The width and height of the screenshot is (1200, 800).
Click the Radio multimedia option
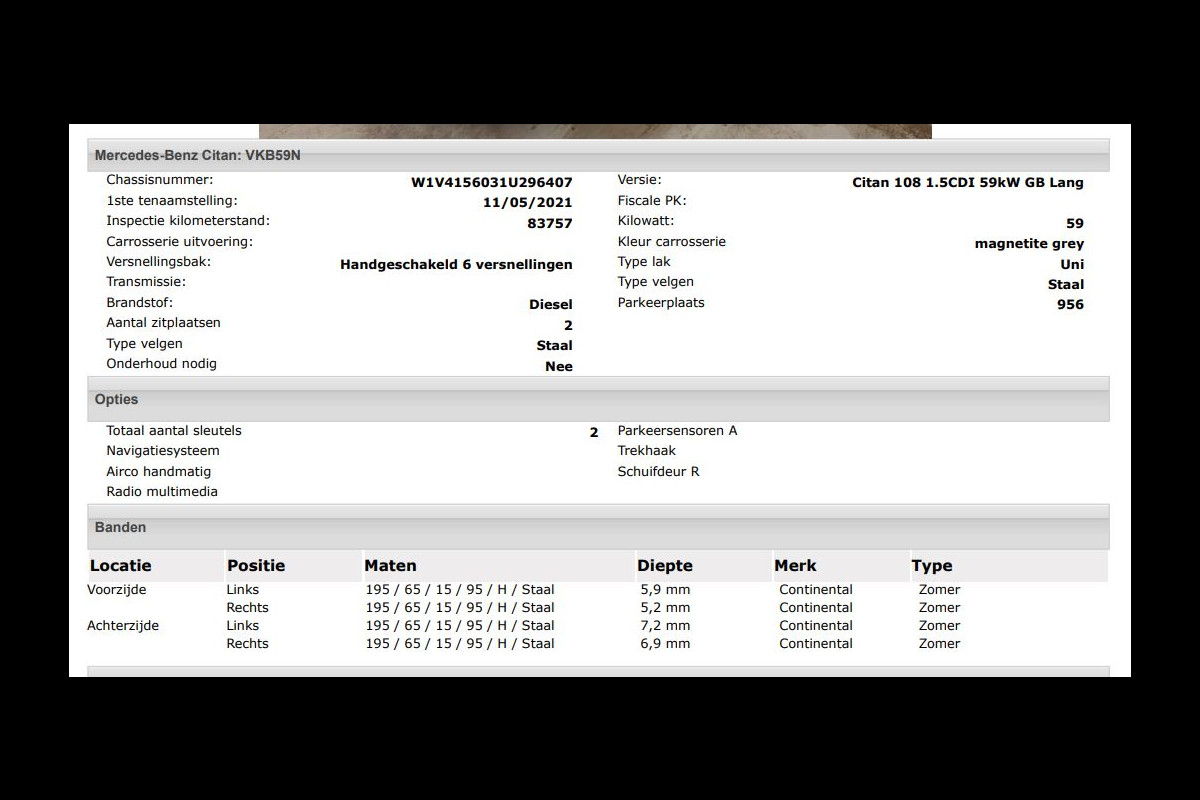click(162, 492)
